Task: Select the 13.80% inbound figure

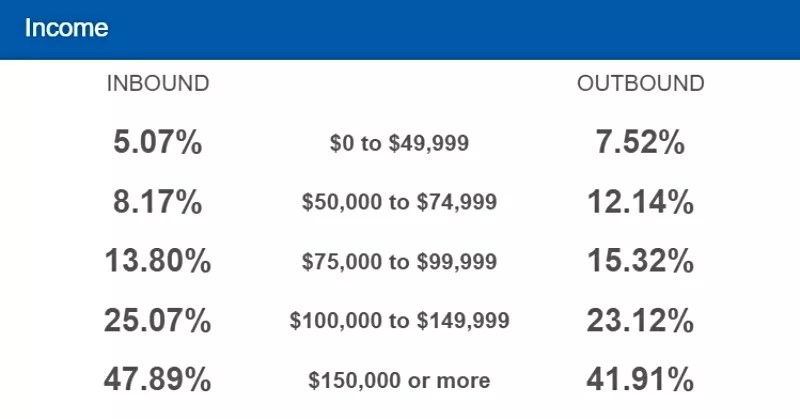Action: point(158,262)
